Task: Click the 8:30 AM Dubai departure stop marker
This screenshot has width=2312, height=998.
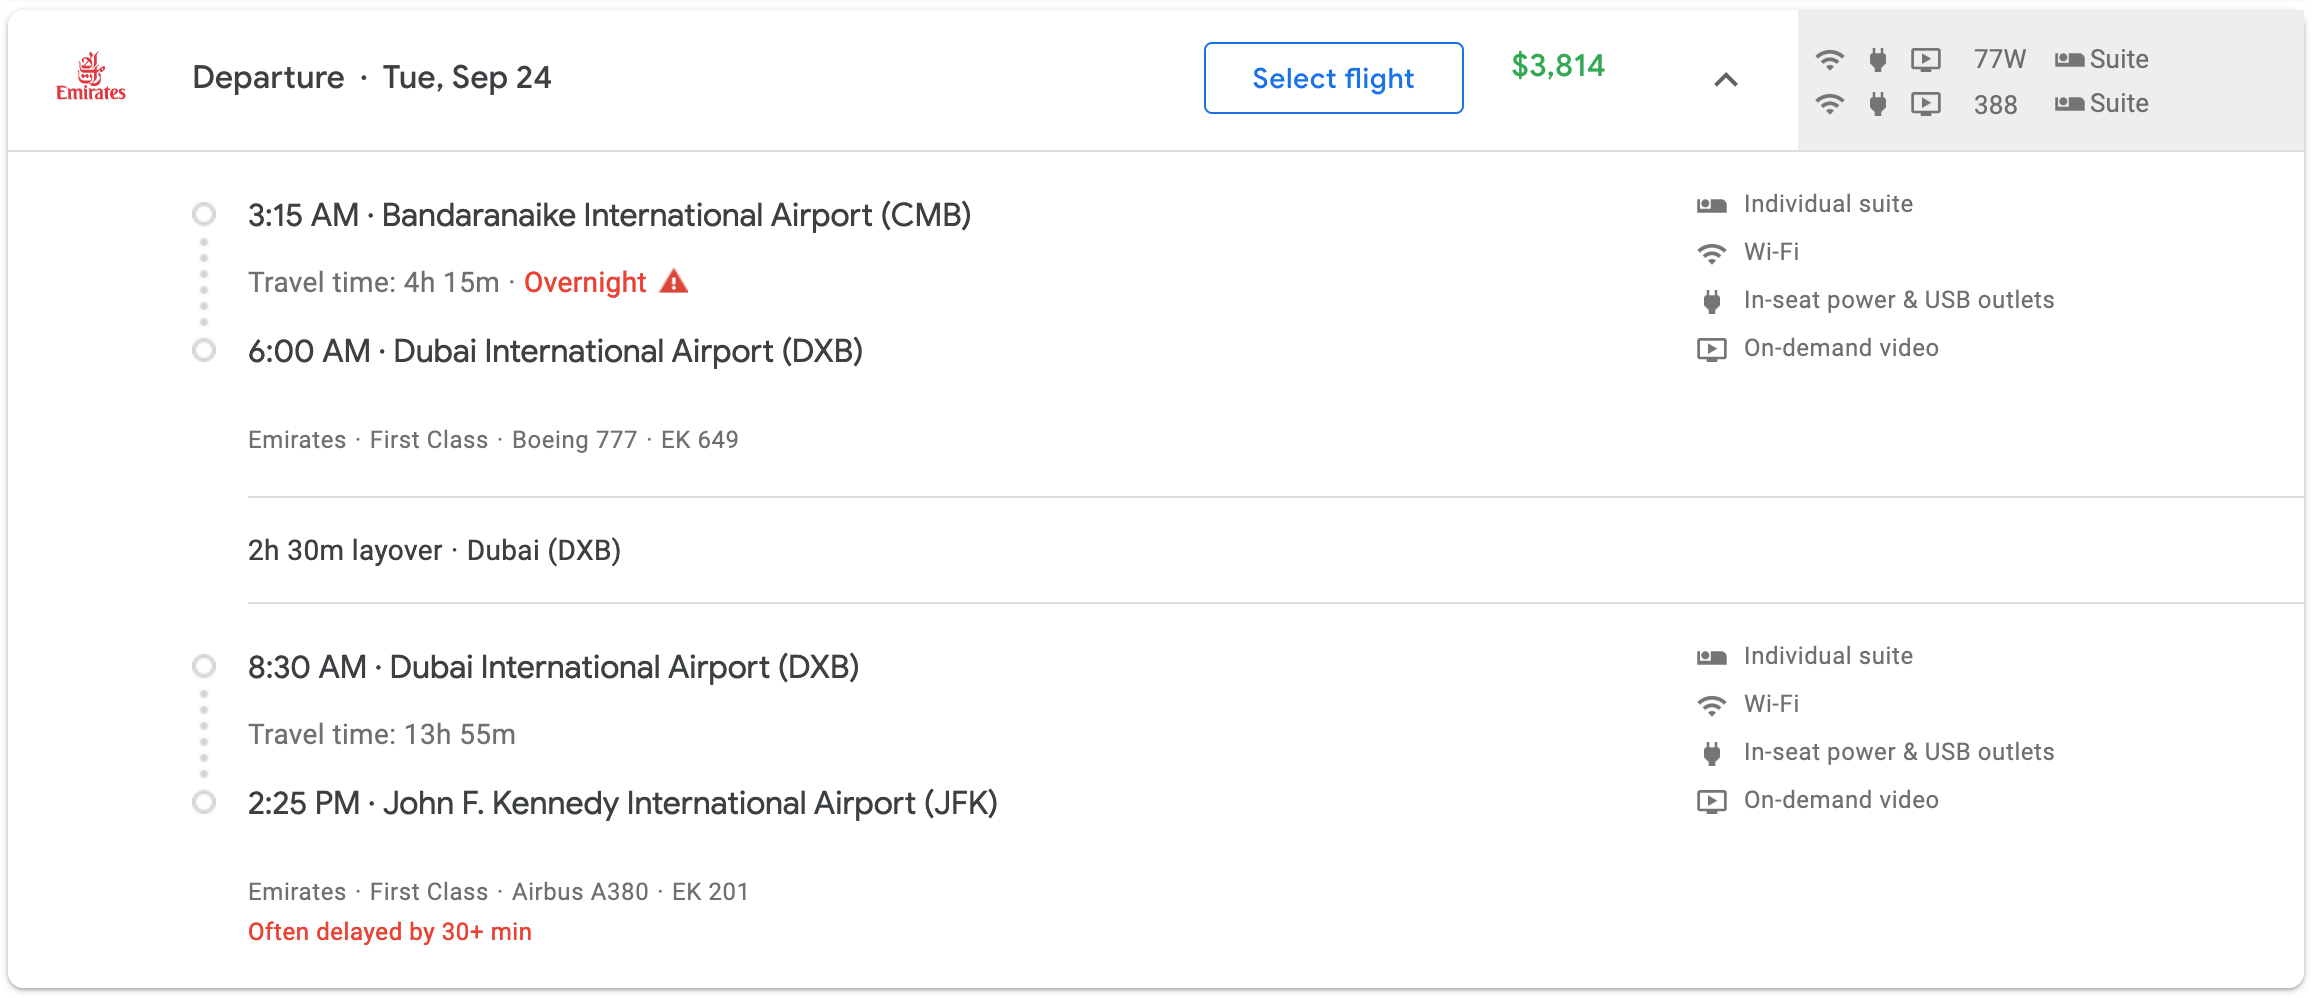Action: click(204, 667)
